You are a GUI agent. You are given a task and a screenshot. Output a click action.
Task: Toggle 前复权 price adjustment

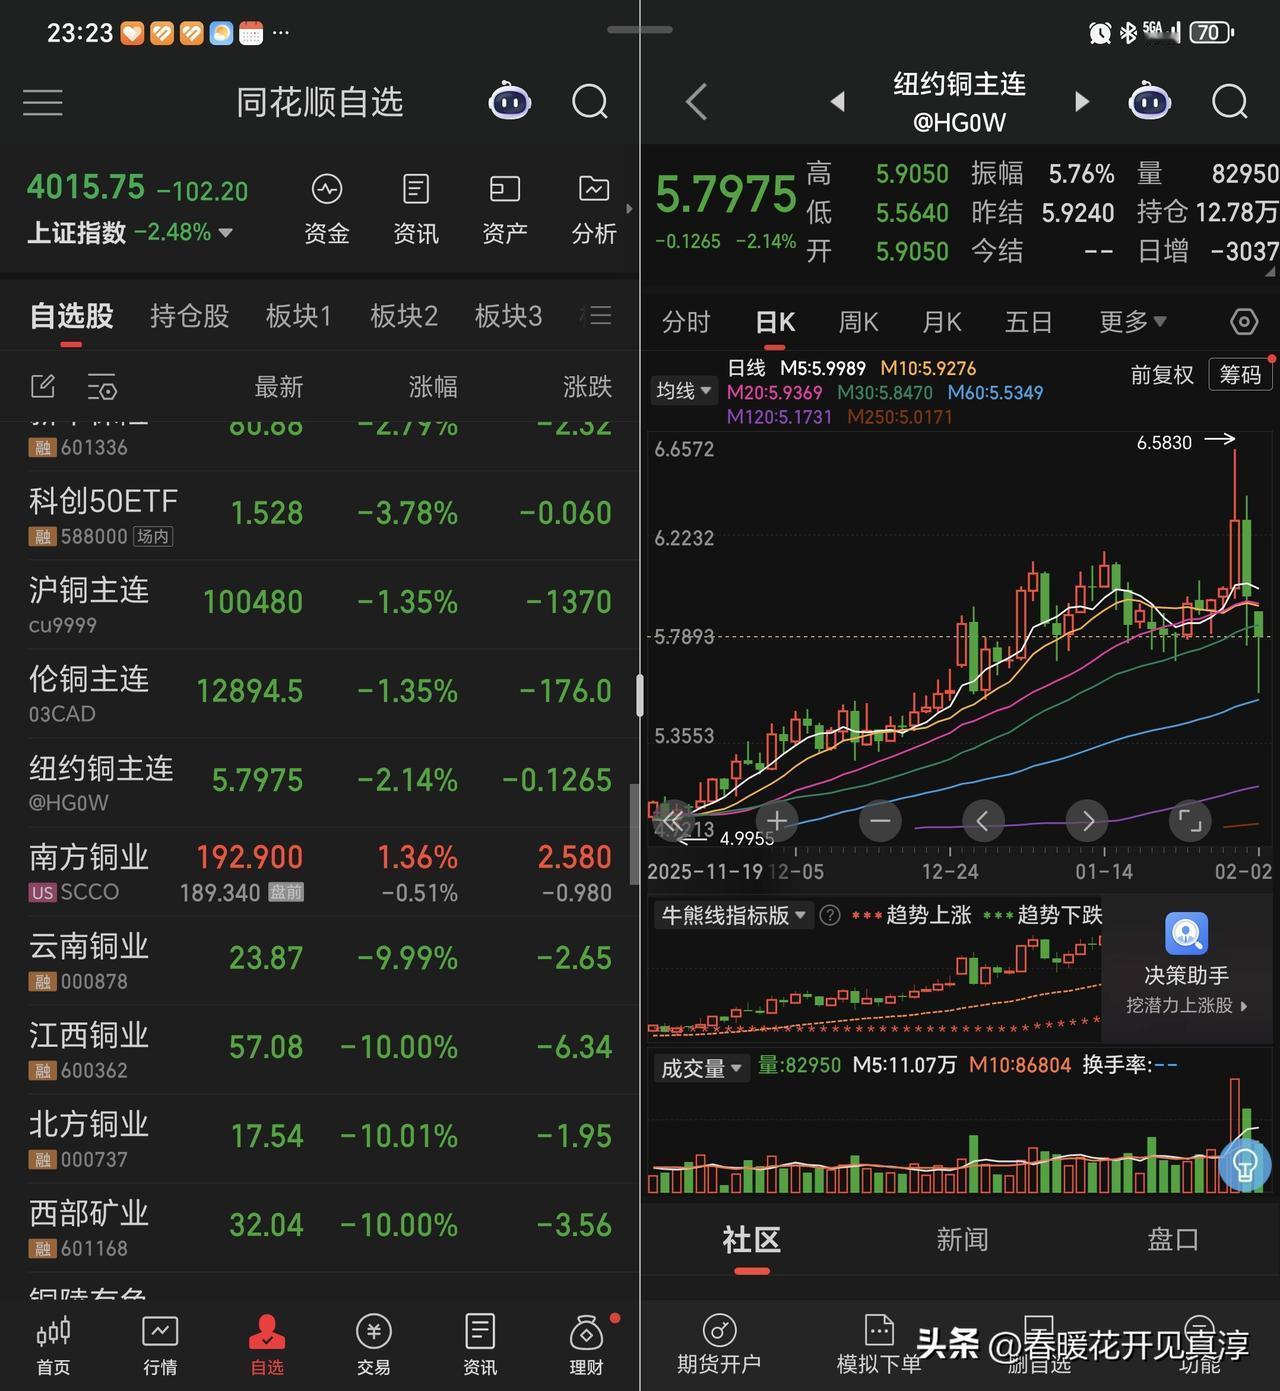click(x=1162, y=375)
